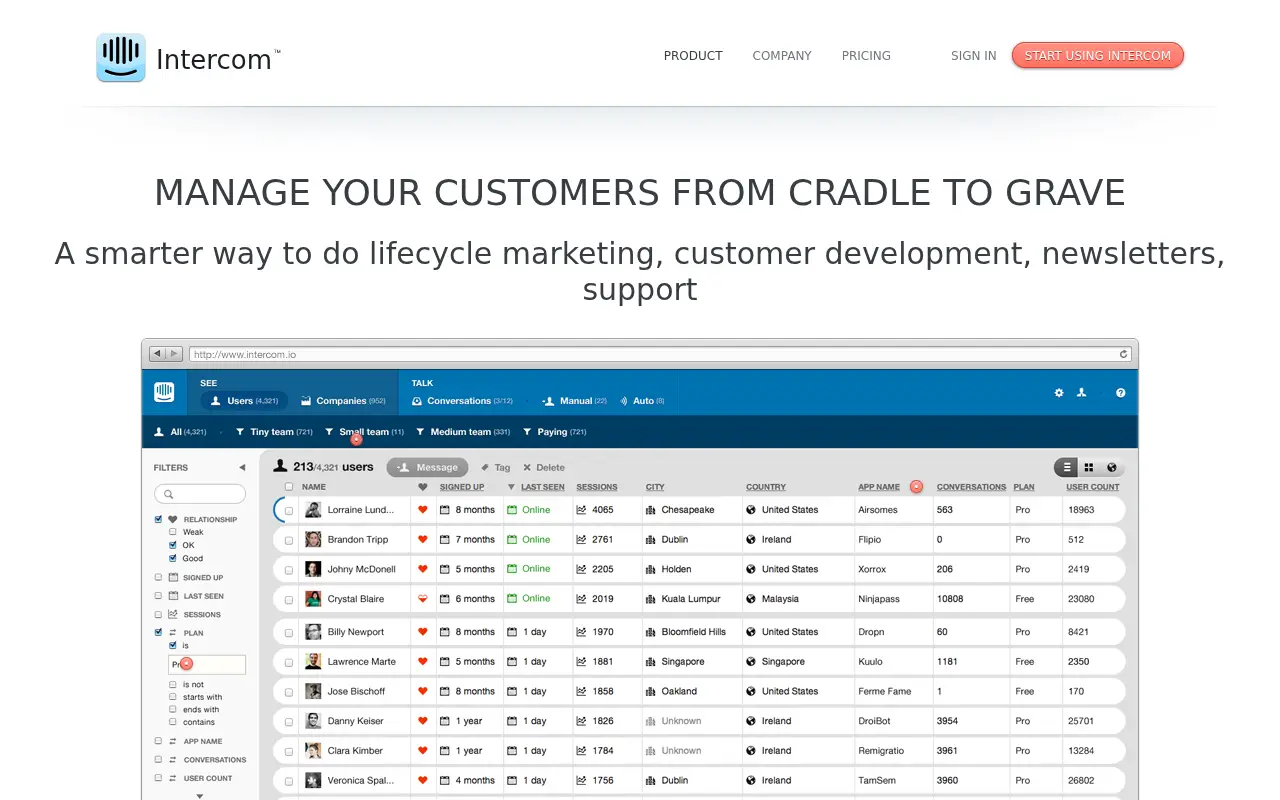Screen dimensions: 1280x800
Task: Go to the Pricing page
Action: tap(866, 56)
